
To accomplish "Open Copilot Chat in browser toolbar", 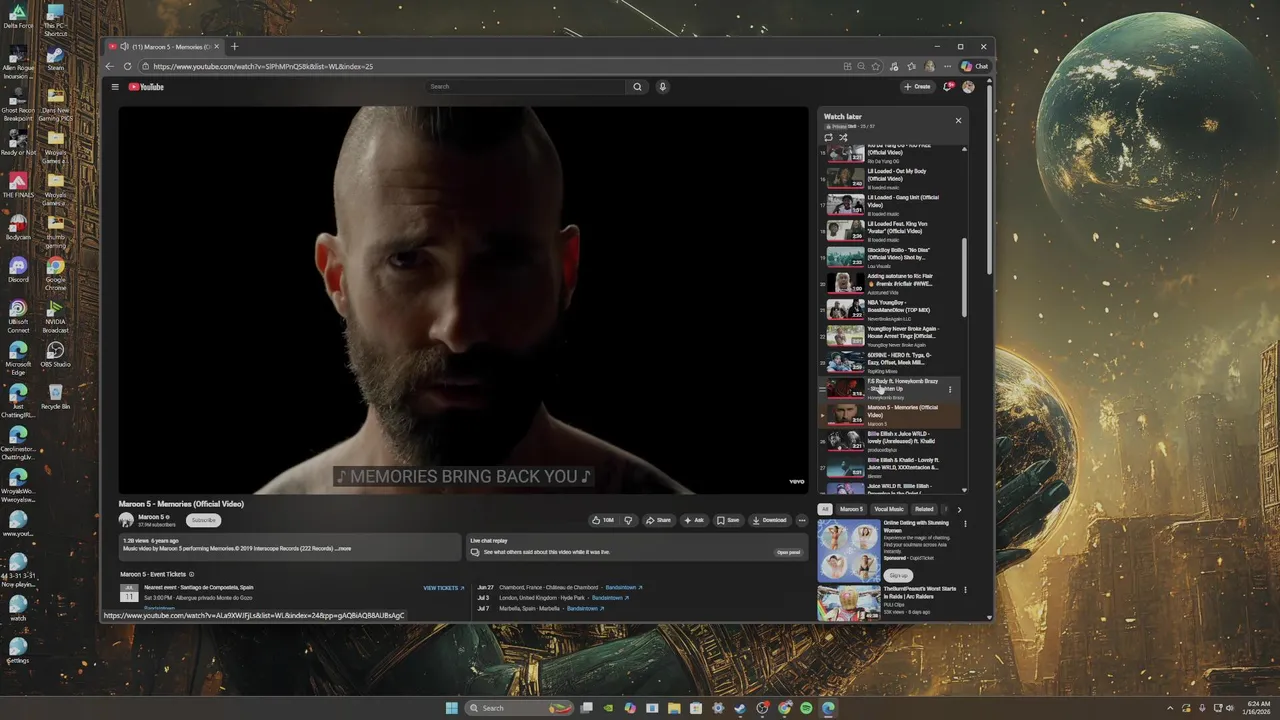I will click(x=975, y=66).
